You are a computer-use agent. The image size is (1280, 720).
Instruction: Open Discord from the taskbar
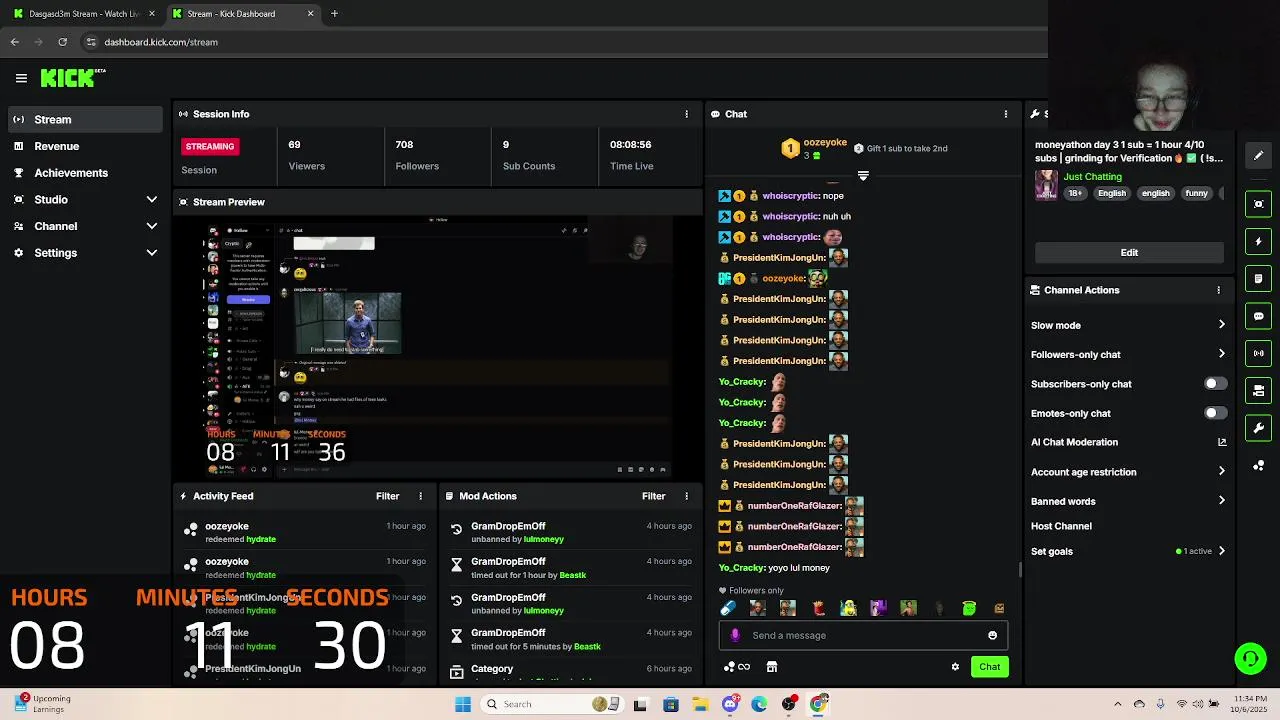coord(730,704)
